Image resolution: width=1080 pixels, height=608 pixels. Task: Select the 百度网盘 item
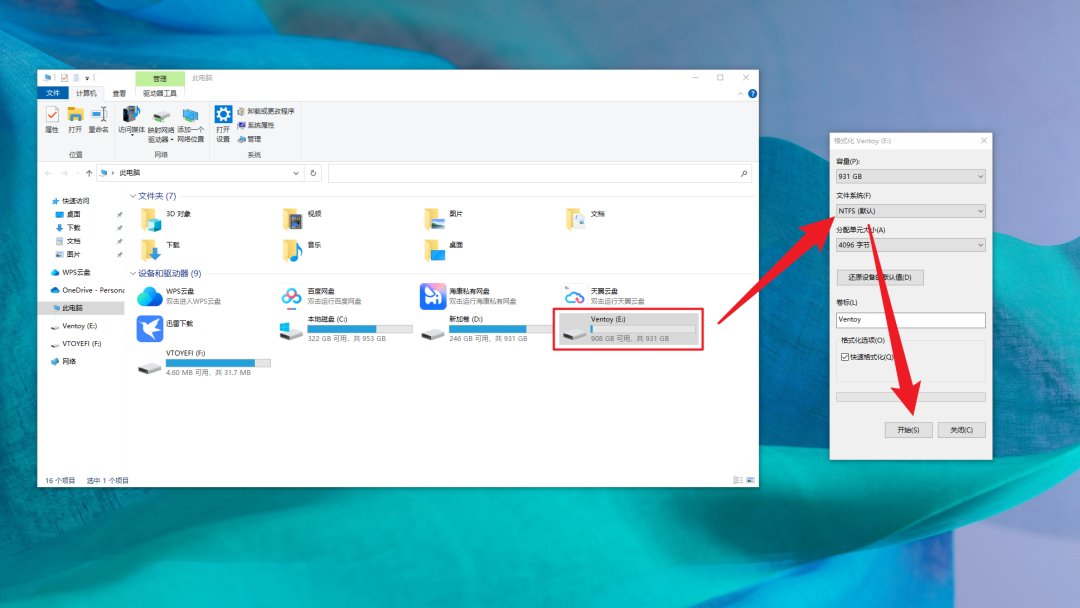pos(321,296)
